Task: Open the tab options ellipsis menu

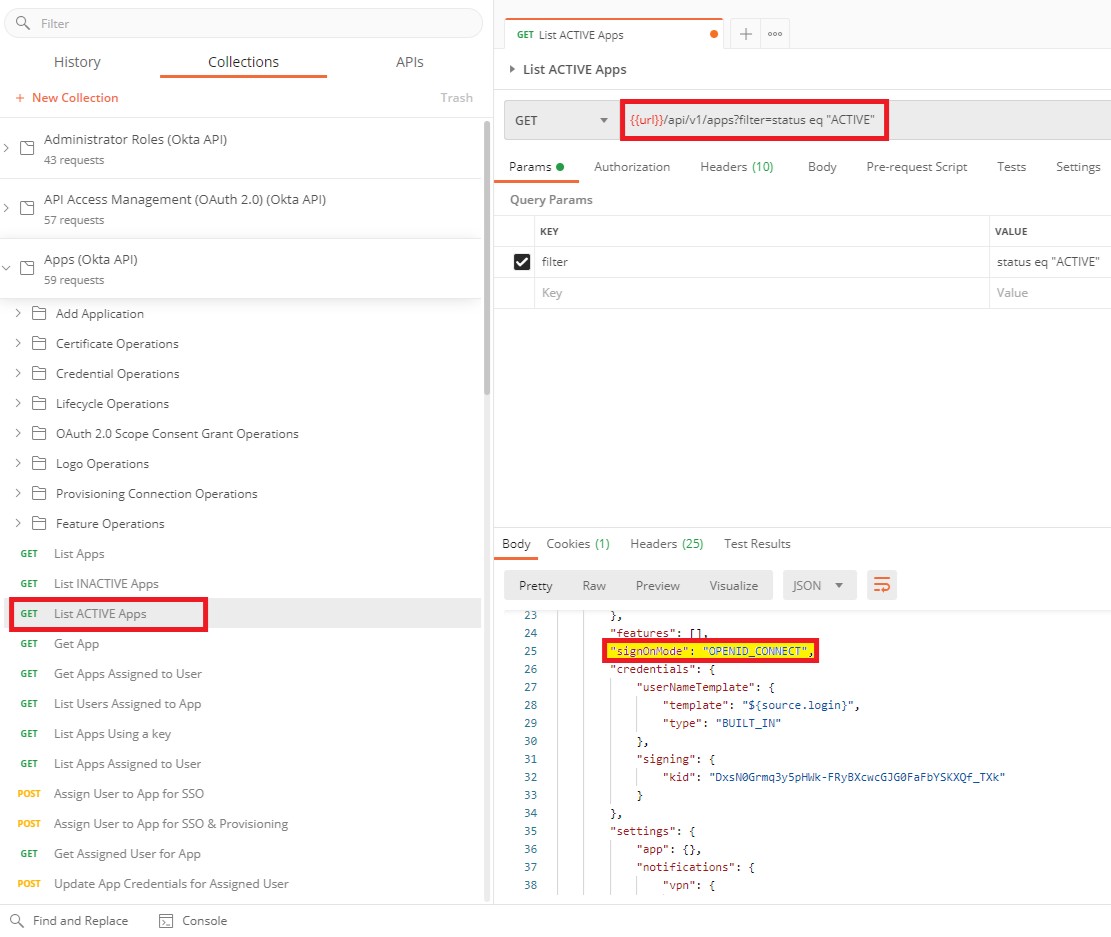Action: coord(774,33)
